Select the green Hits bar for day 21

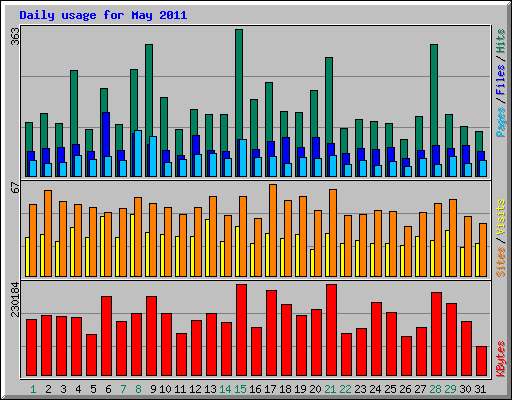tap(329, 100)
